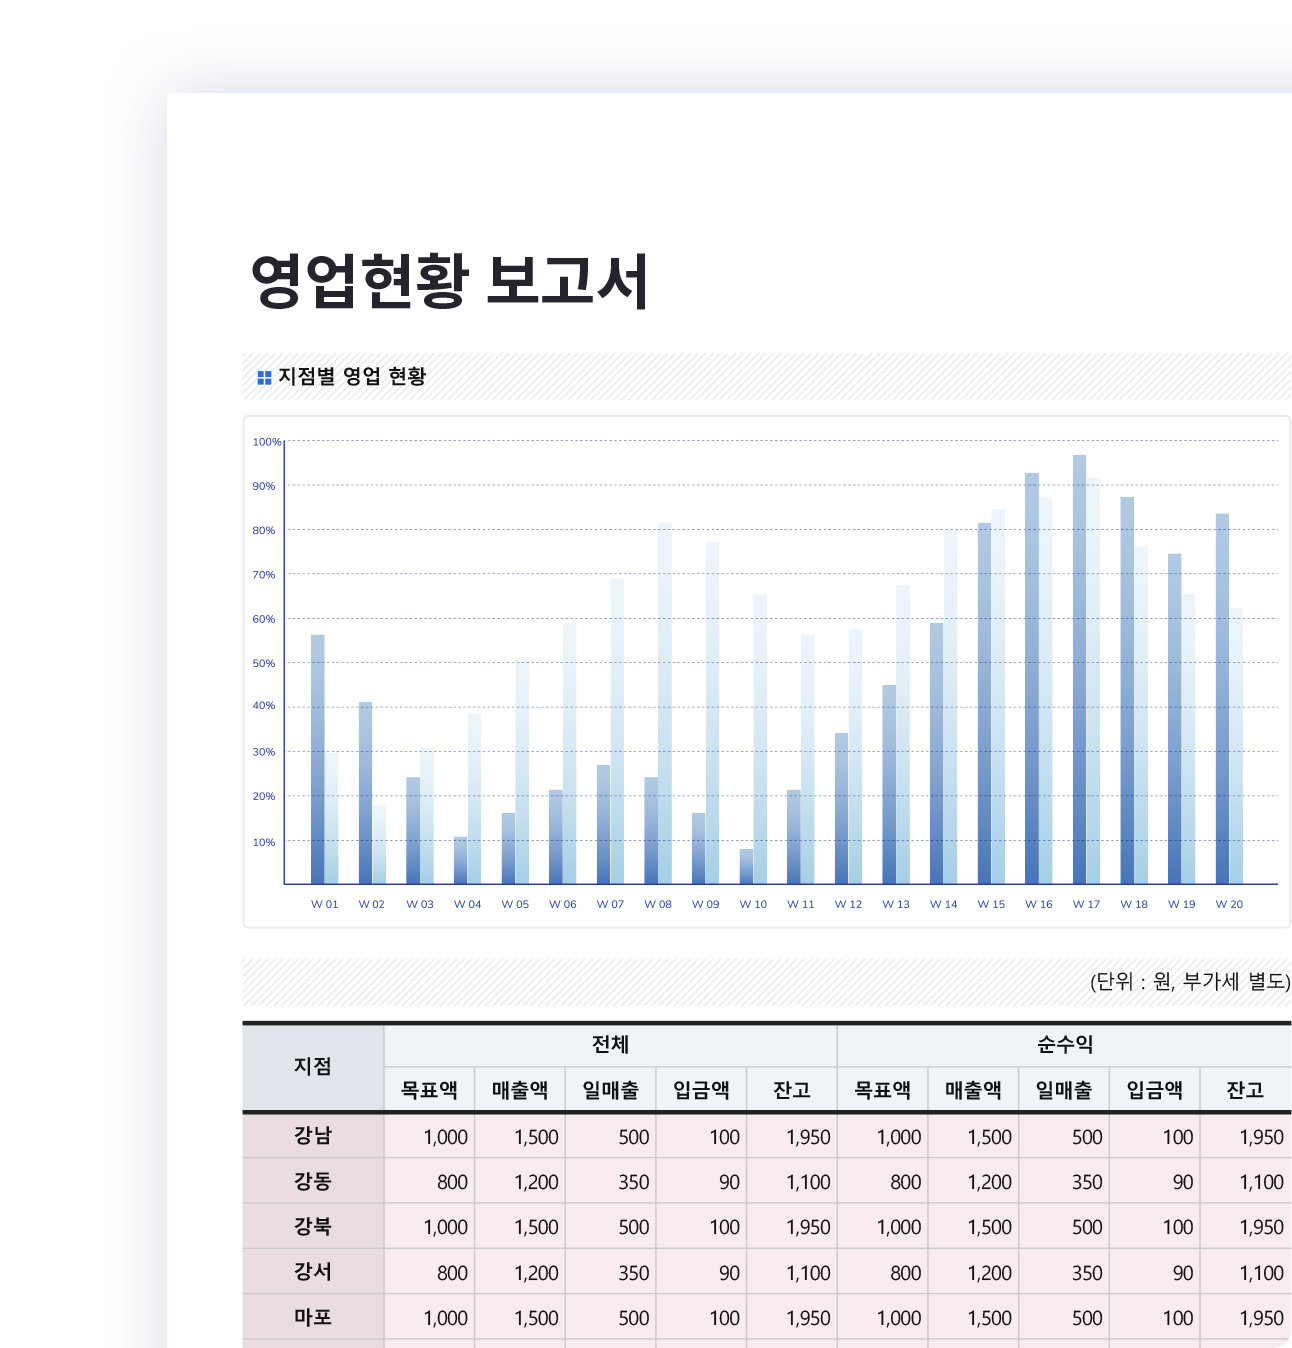Select 입금액 column header under 전체
The image size is (1292, 1348).
701,1089
